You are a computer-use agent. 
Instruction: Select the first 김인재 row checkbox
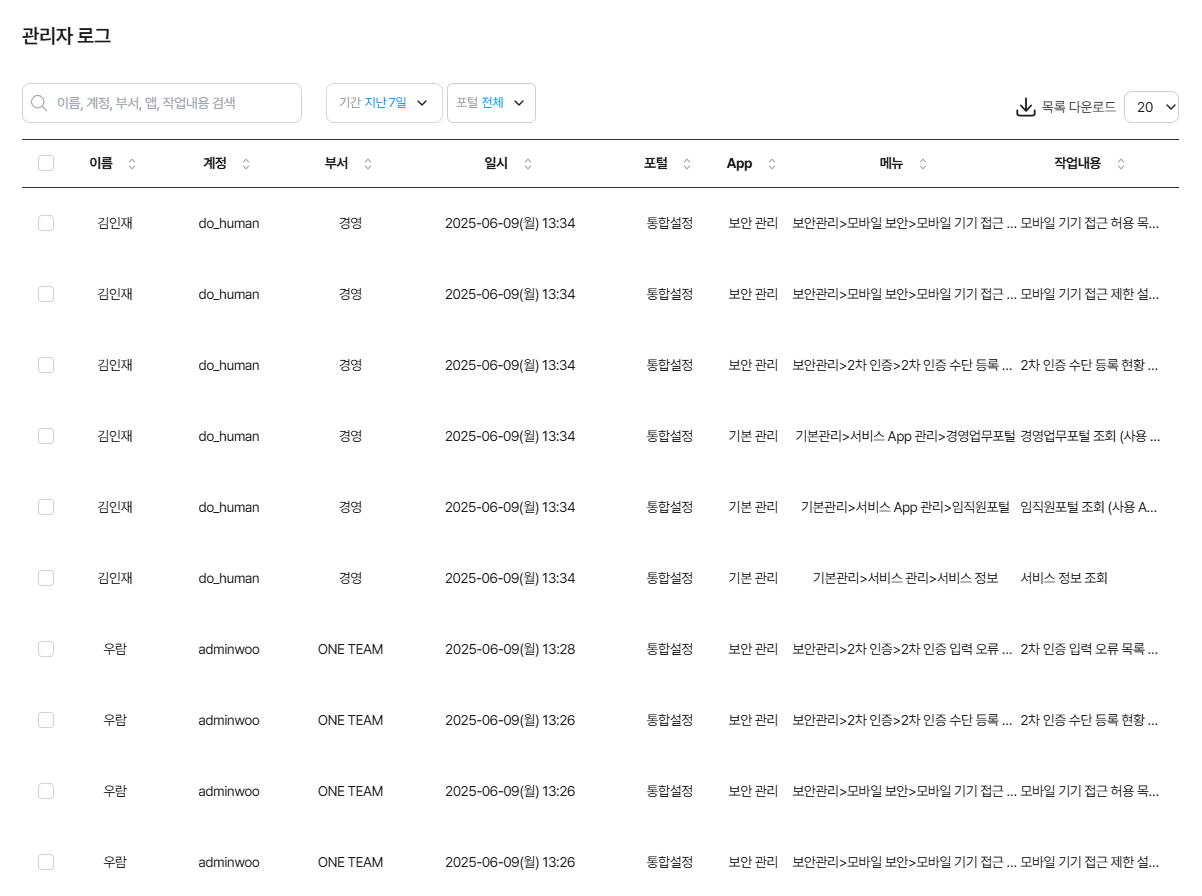46,223
